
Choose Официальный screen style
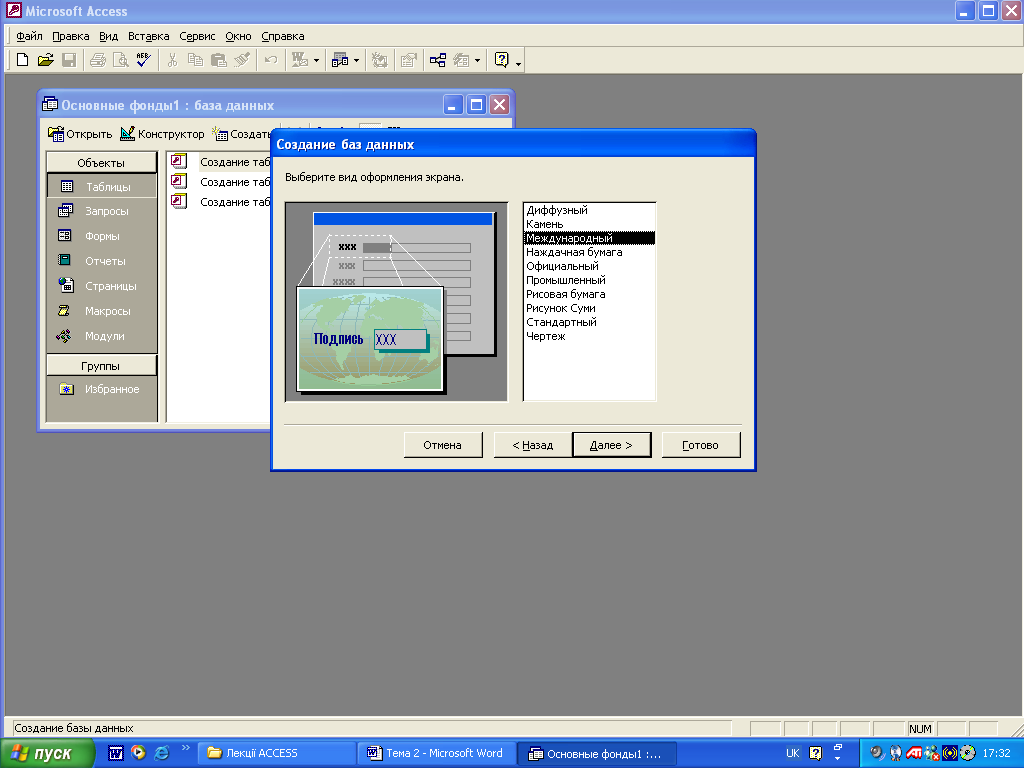(589, 266)
